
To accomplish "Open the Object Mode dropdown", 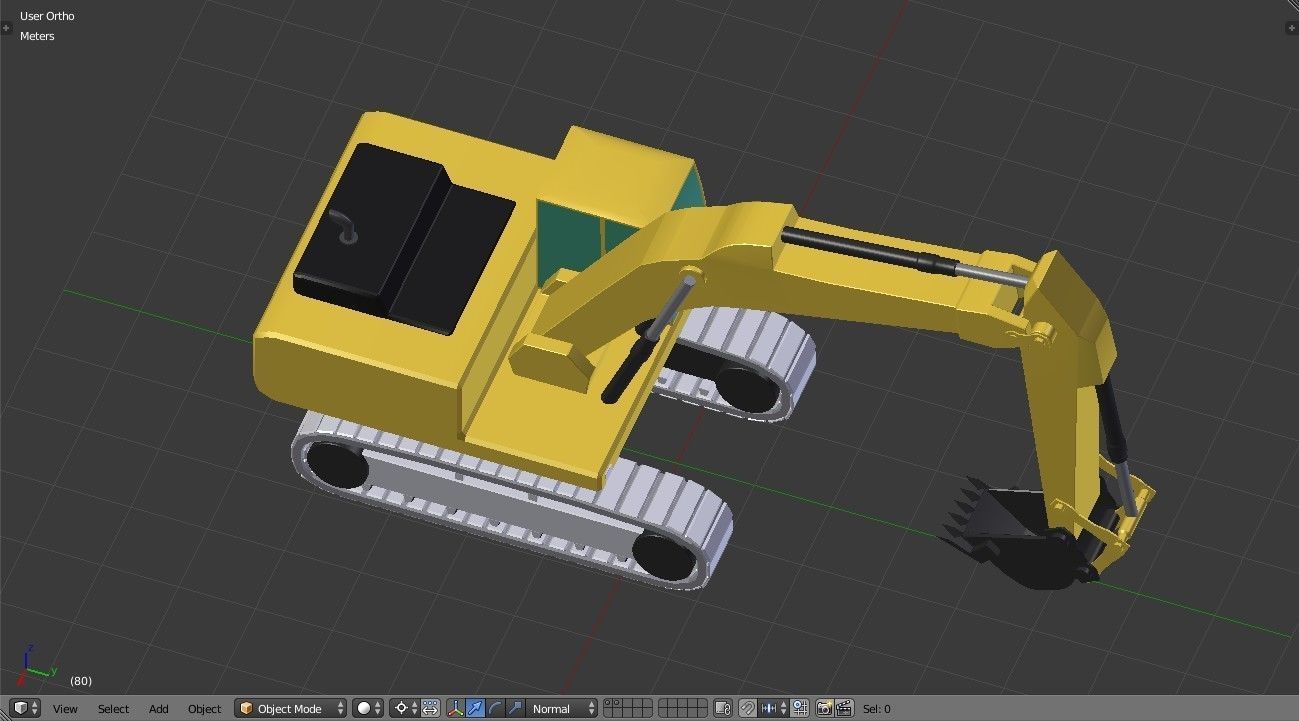I will pos(290,708).
